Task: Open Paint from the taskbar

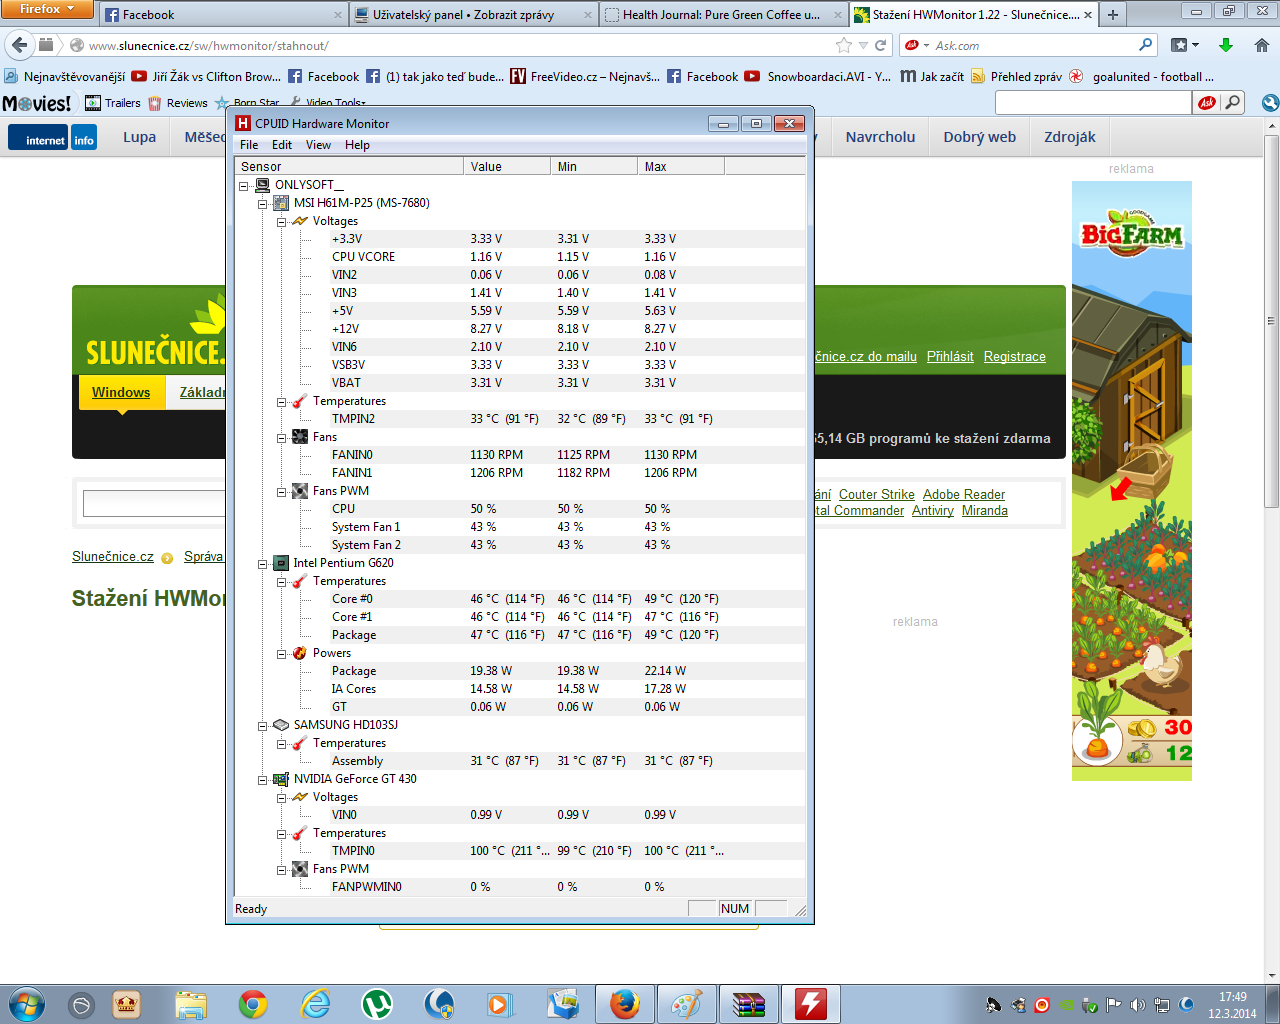Action: [x=686, y=1004]
